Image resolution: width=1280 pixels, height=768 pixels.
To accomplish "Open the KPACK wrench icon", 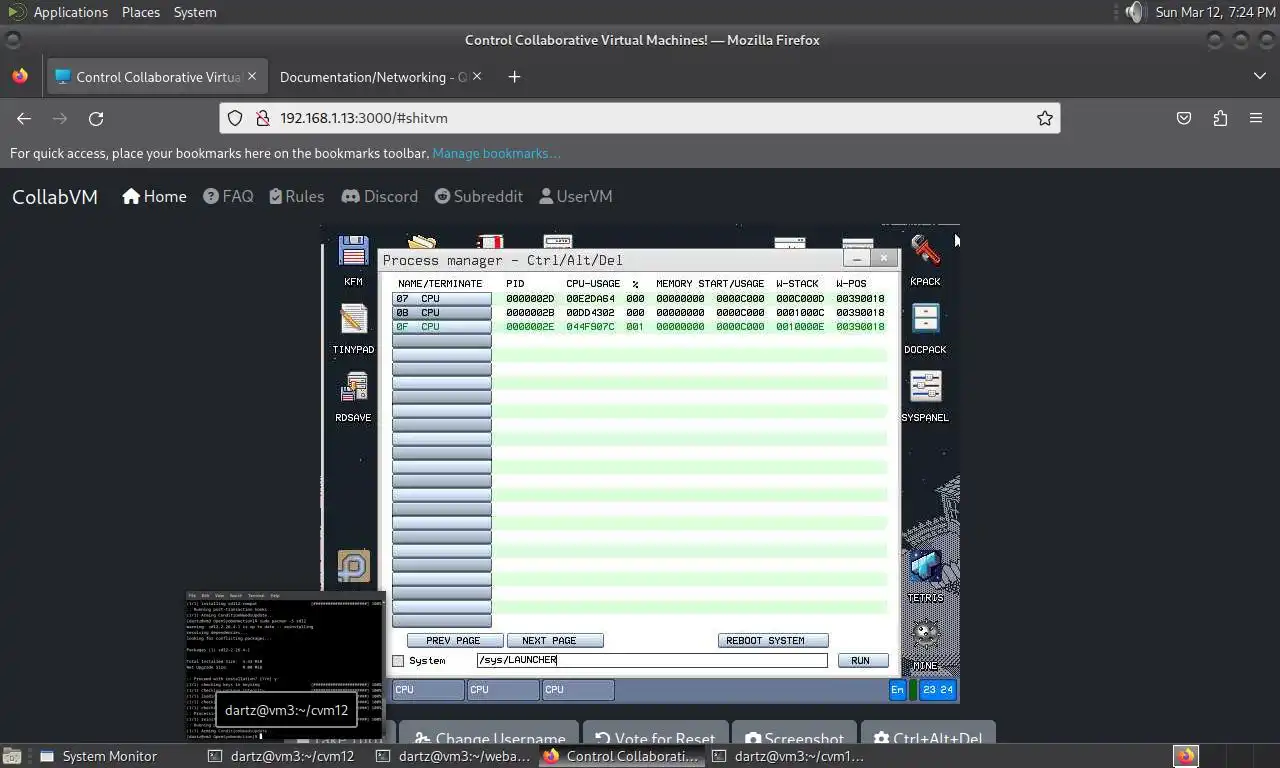I will (925, 252).
